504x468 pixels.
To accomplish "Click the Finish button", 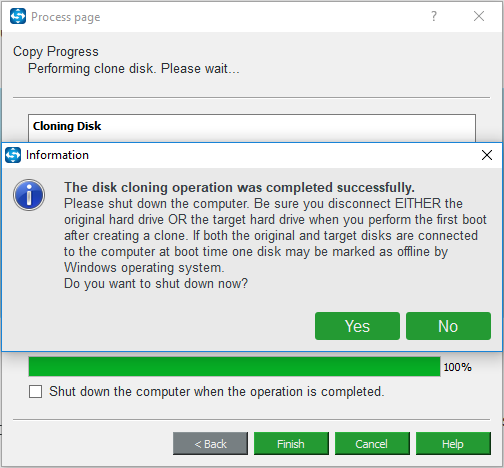I will [291, 444].
